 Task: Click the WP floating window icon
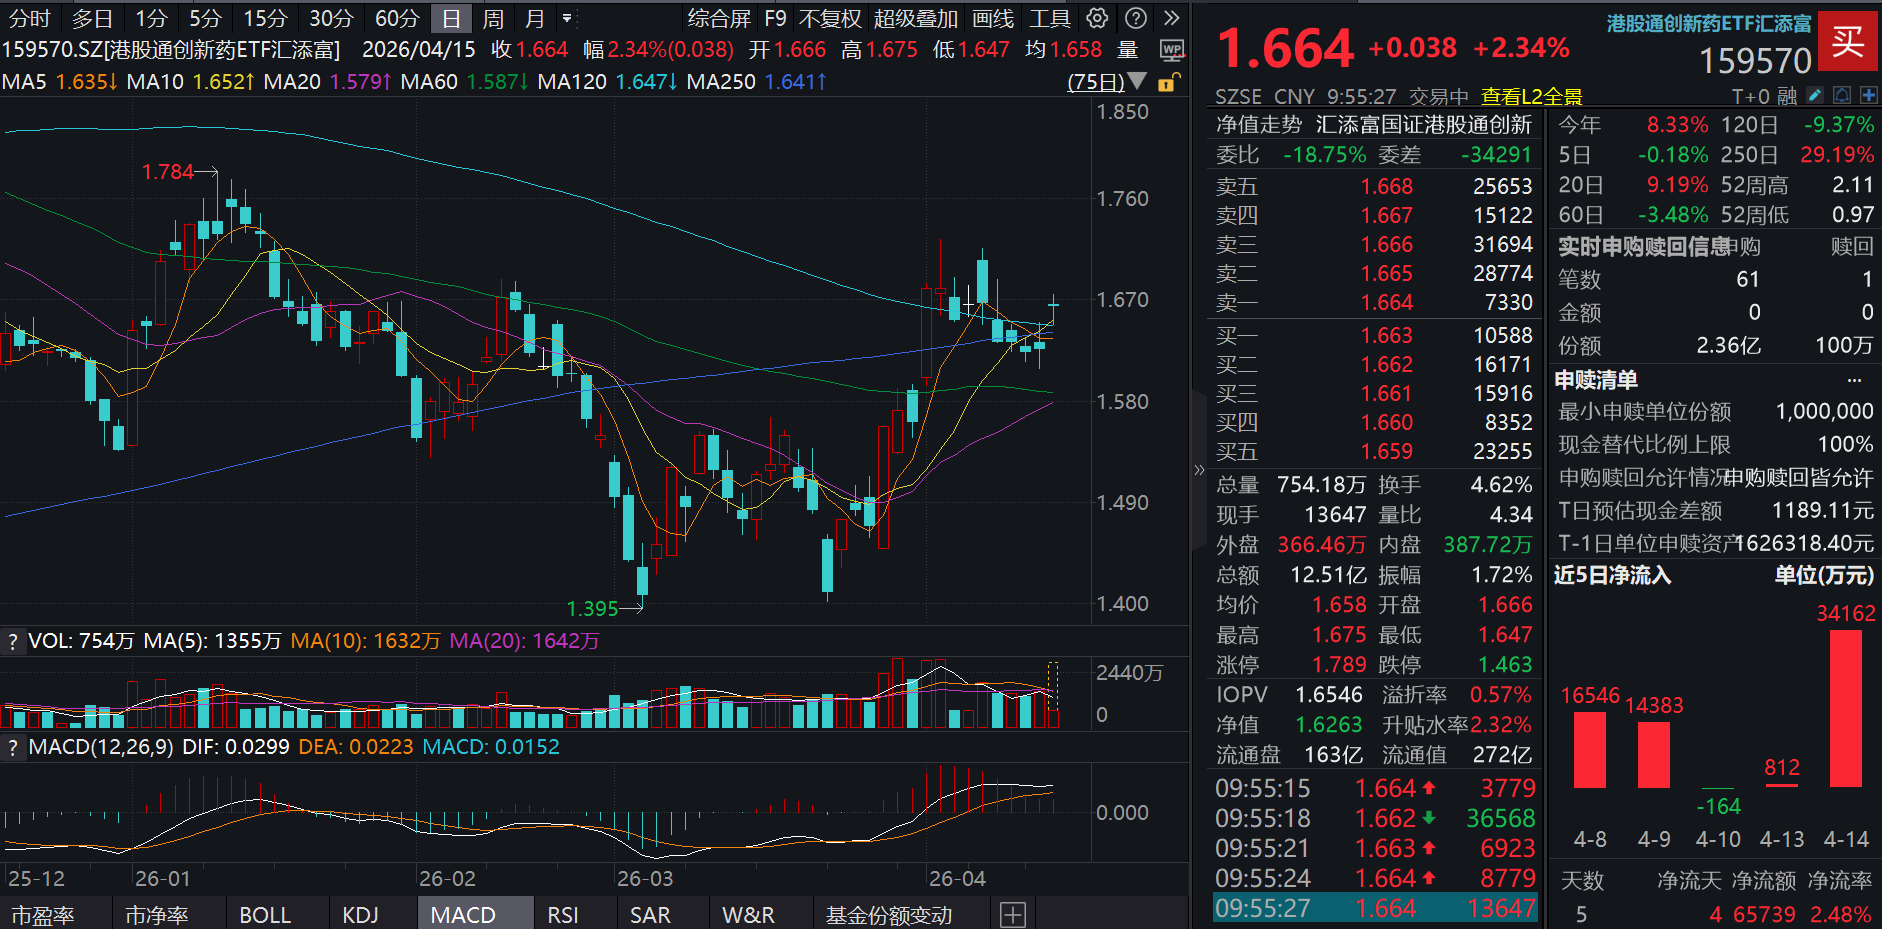point(1172,48)
